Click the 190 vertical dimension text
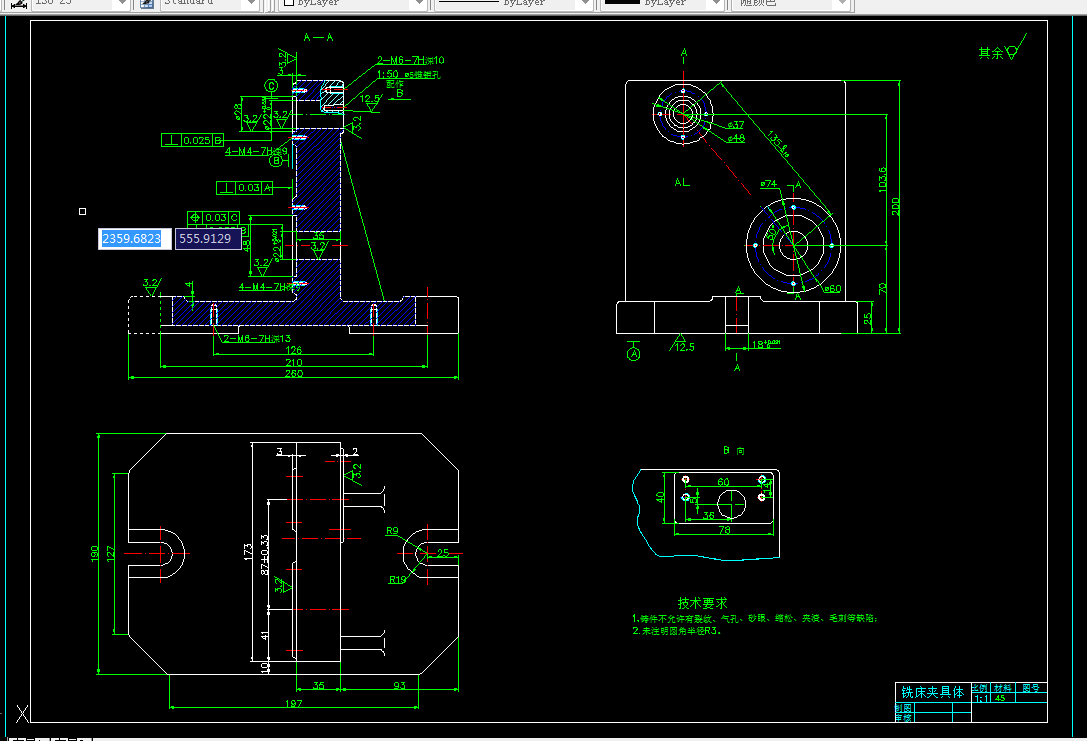 [94, 553]
